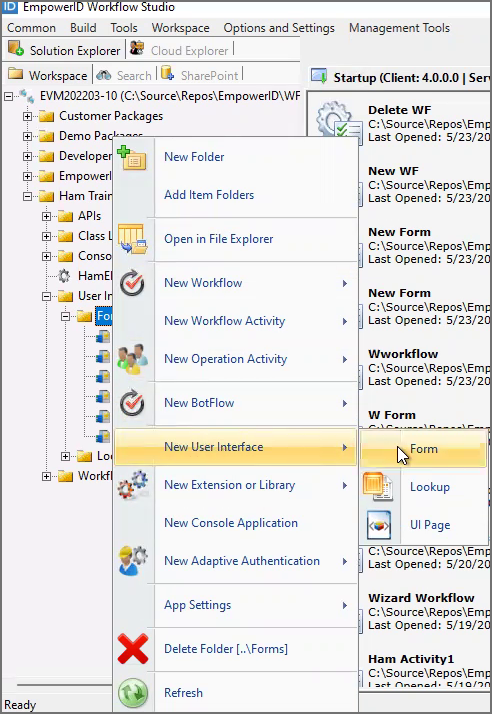Viewport: 492px width, 714px height.
Task: Click the Lookup submenu icon
Action: [x=378, y=487]
